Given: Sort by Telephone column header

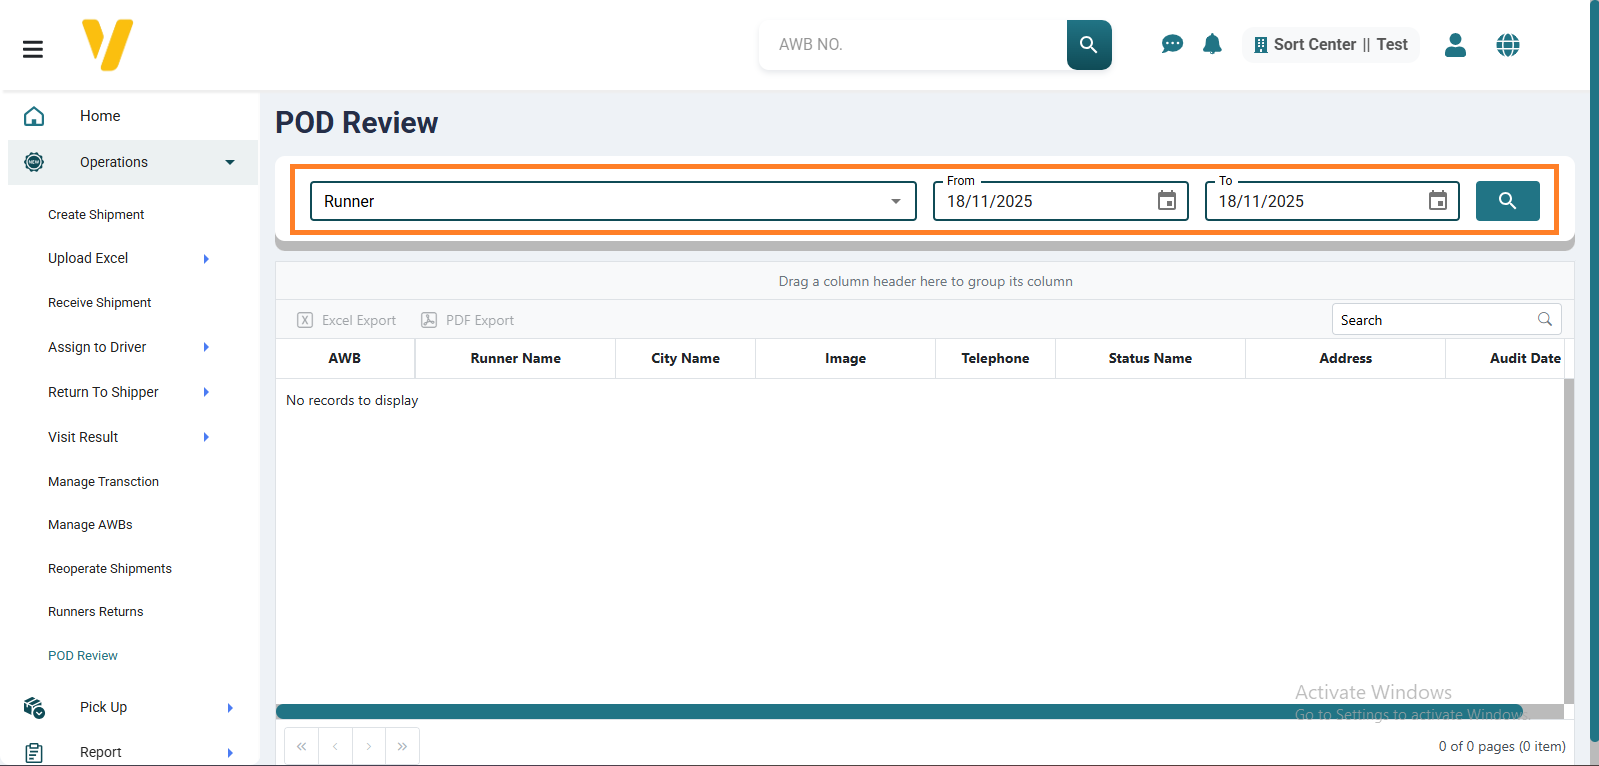Looking at the screenshot, I should click(995, 358).
